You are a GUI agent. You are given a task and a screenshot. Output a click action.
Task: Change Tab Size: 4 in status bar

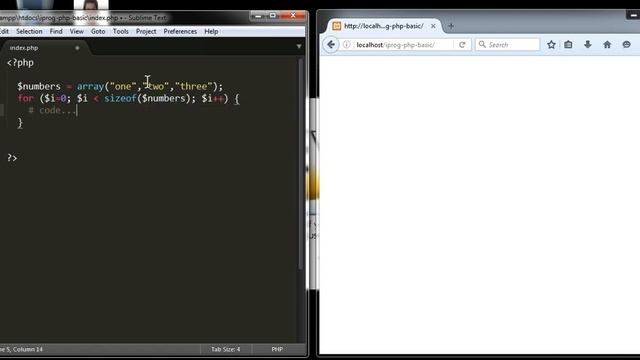click(225, 349)
